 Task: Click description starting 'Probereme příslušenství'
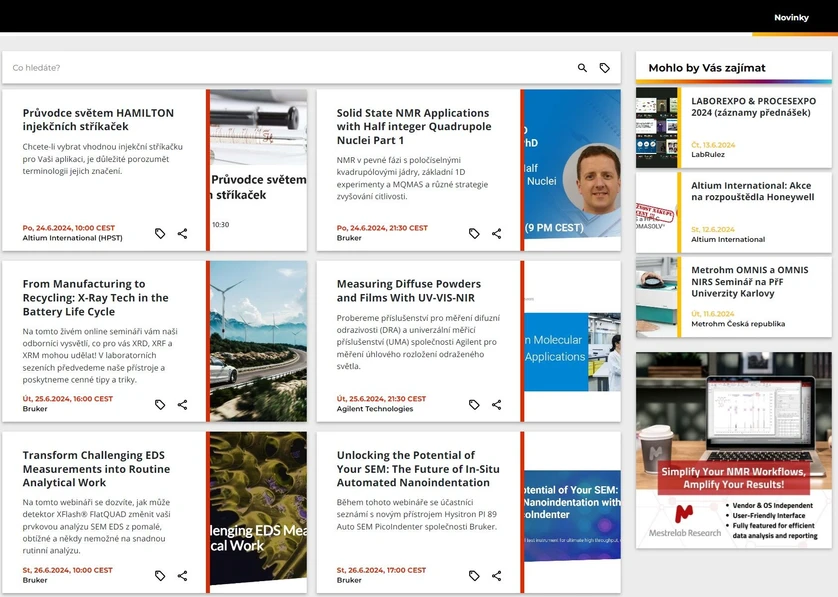pyautogui.click(x=418, y=342)
